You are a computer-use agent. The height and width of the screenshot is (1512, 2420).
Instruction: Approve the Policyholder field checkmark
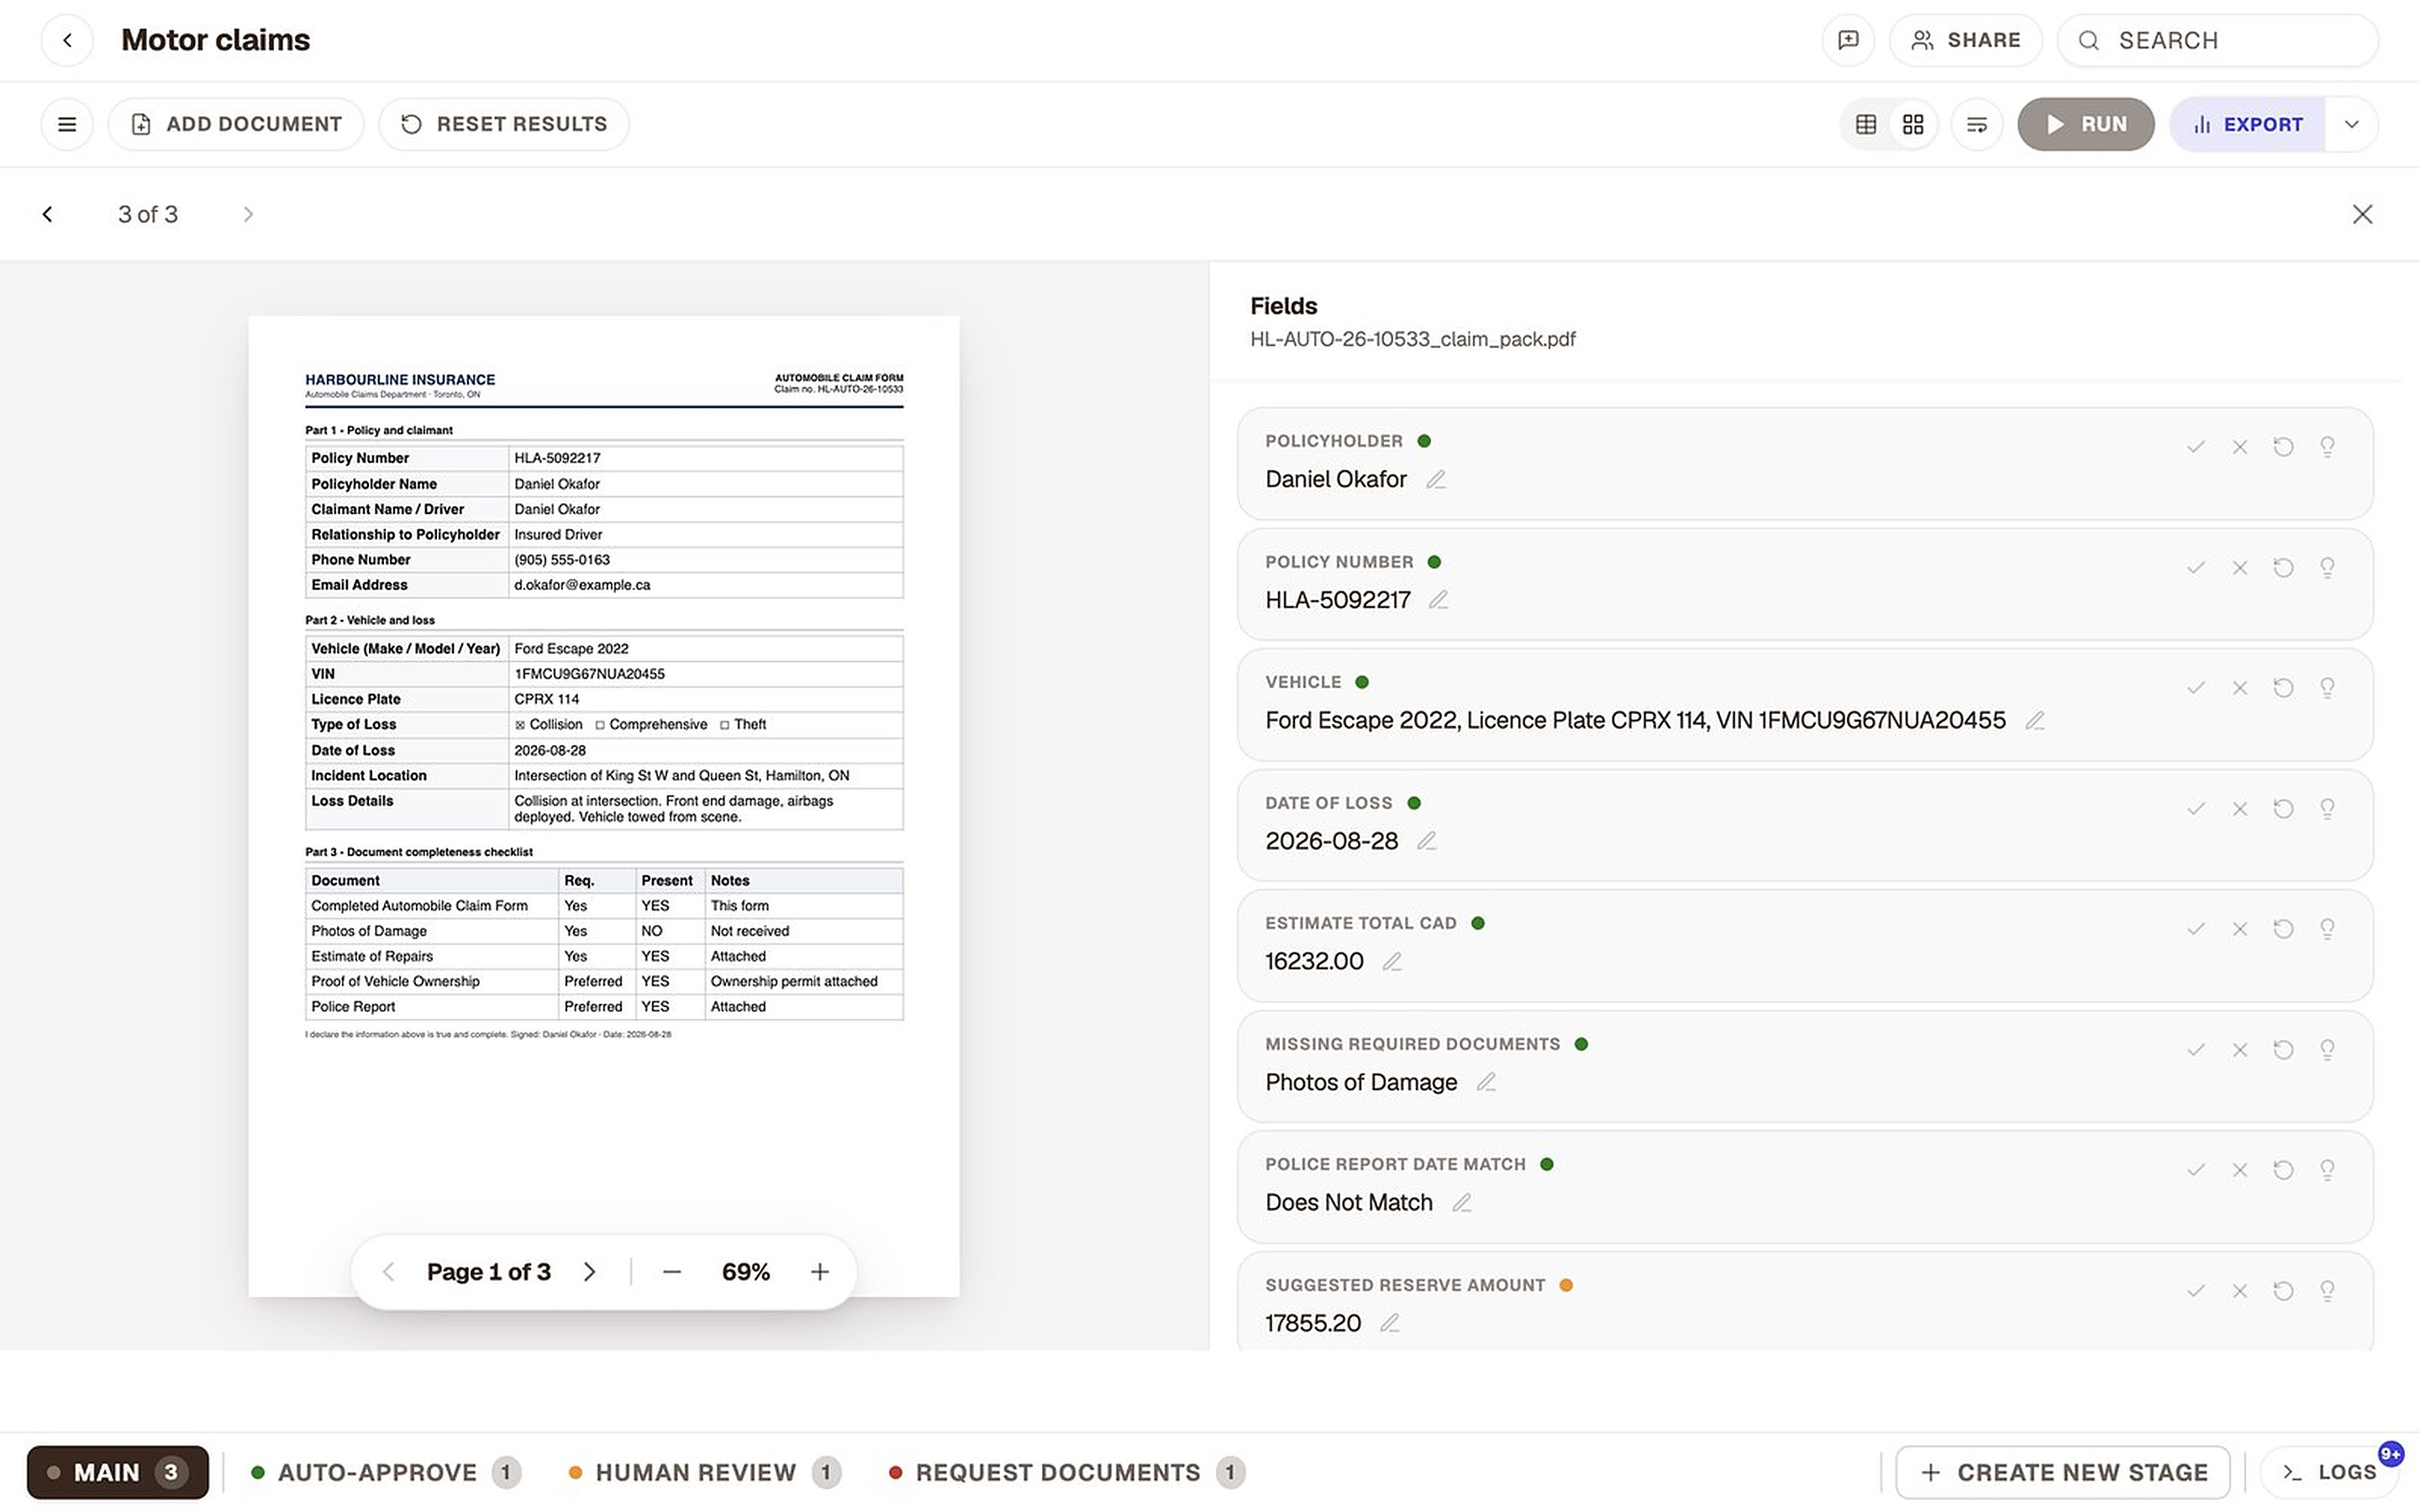(x=2196, y=447)
